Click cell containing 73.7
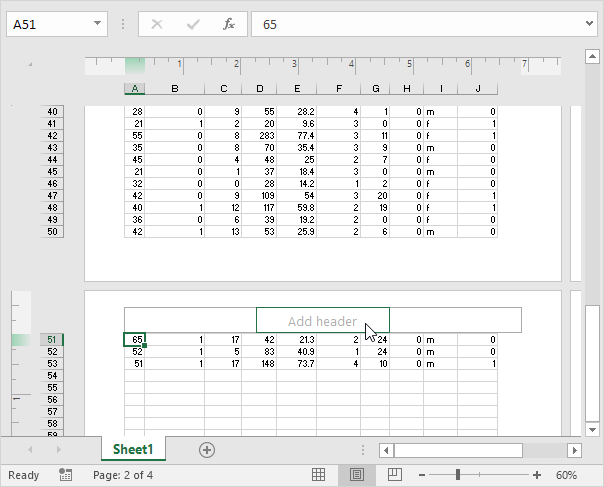Screen dimensions: 604x487 pos(297,363)
